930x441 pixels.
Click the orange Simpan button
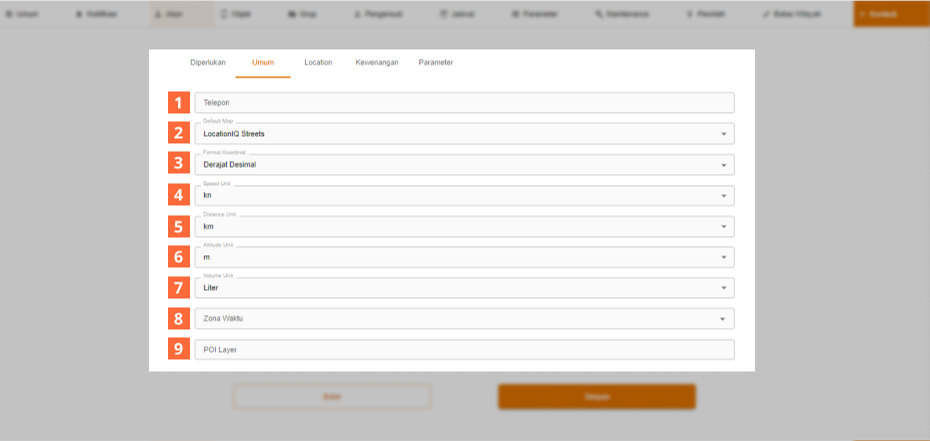[596, 397]
